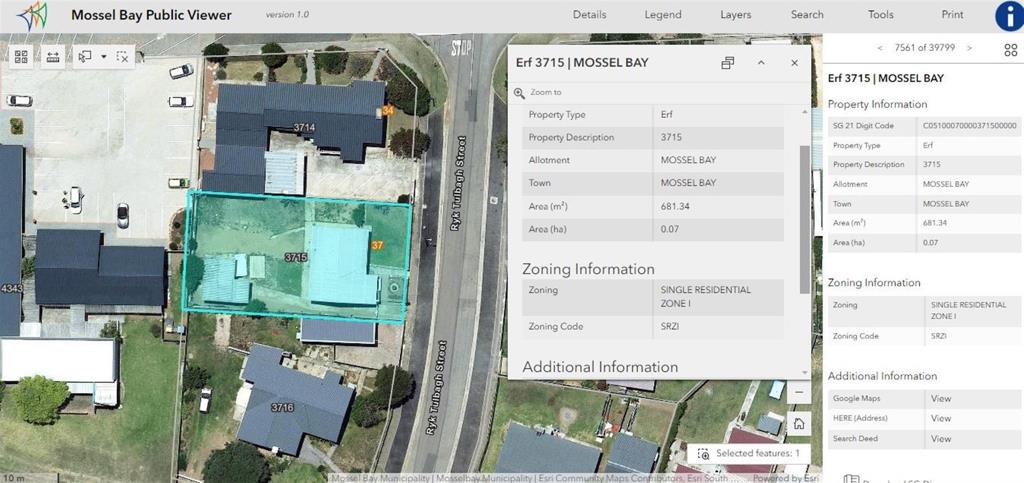Image resolution: width=1024 pixels, height=483 pixels.
Task: Collapse the Erf 3715 popup
Action: point(761,63)
